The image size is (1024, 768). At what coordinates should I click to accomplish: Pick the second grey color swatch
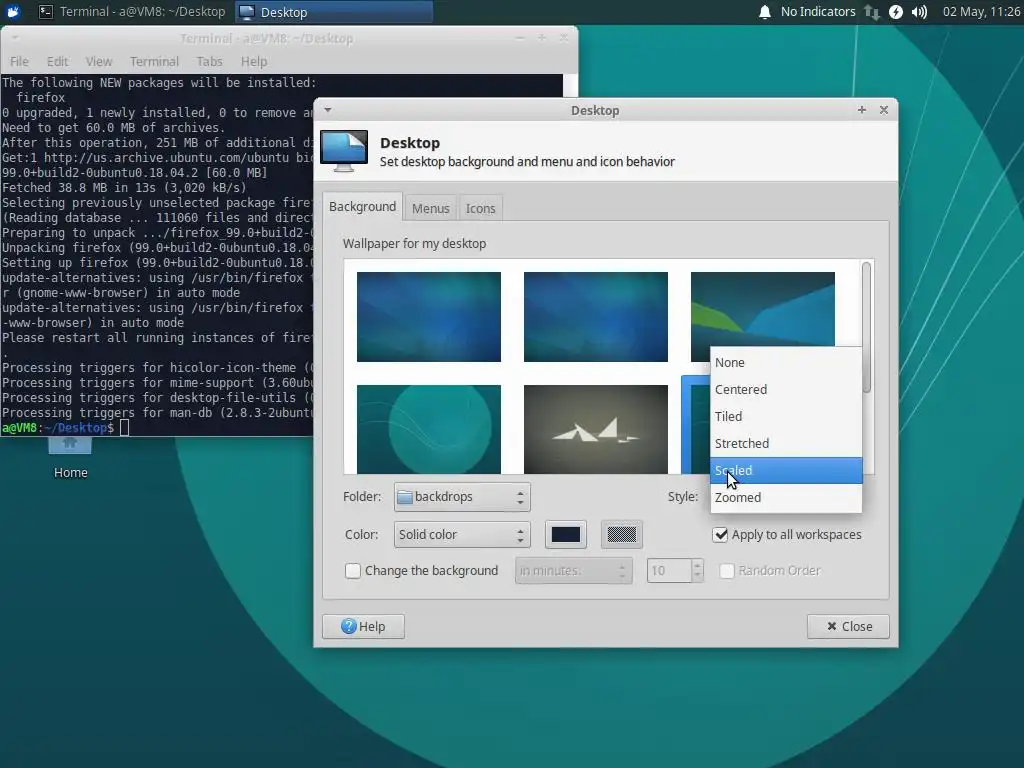tap(622, 535)
